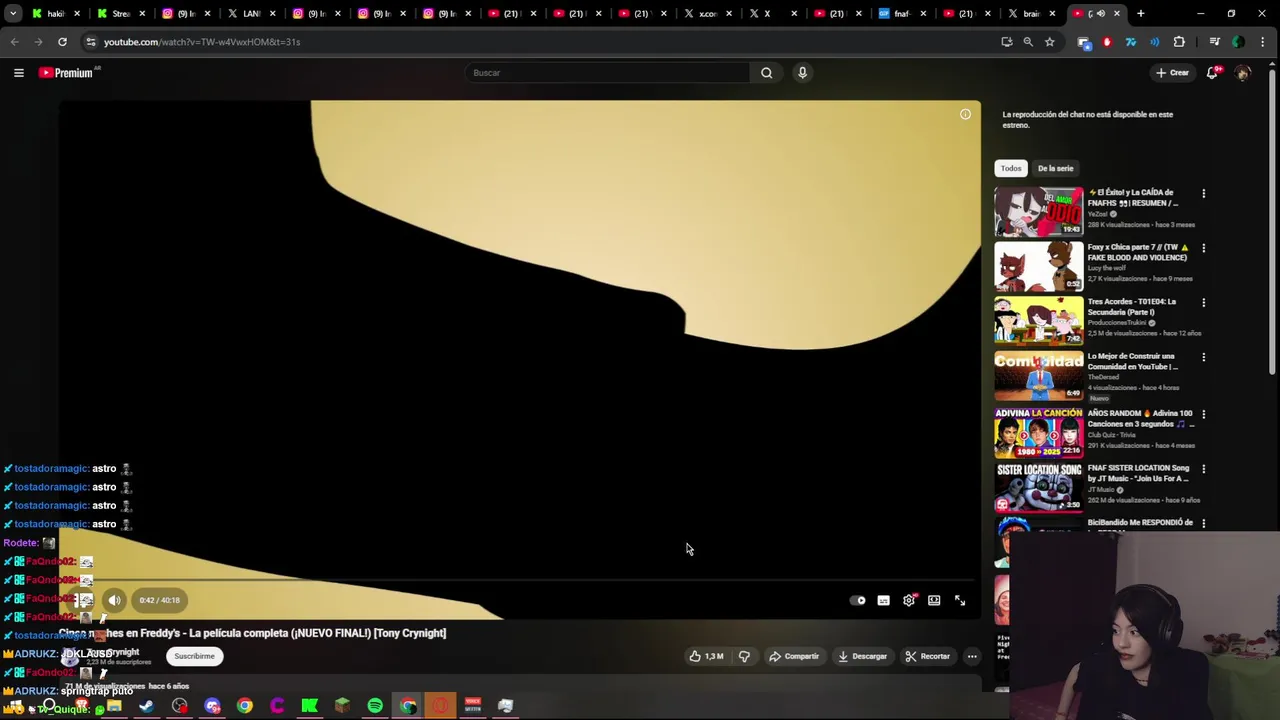The image size is (1280, 720).
Task: Open the Chrome extensions puzzle icon
Action: (x=1179, y=42)
